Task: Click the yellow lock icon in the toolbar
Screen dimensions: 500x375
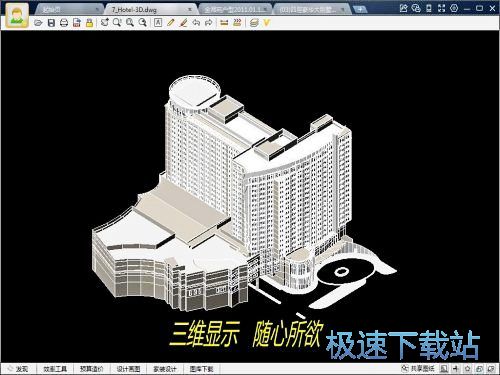Action: [x=89, y=23]
